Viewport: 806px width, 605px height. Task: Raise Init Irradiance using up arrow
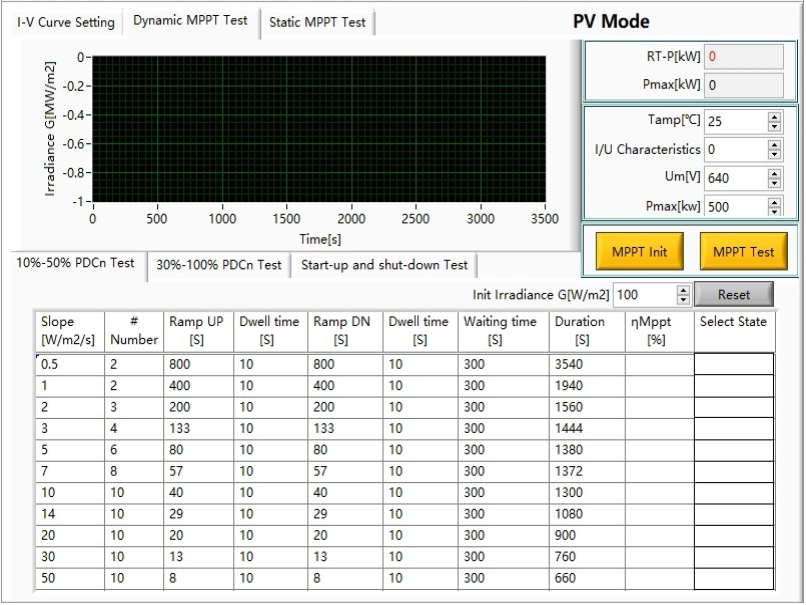(x=684, y=291)
